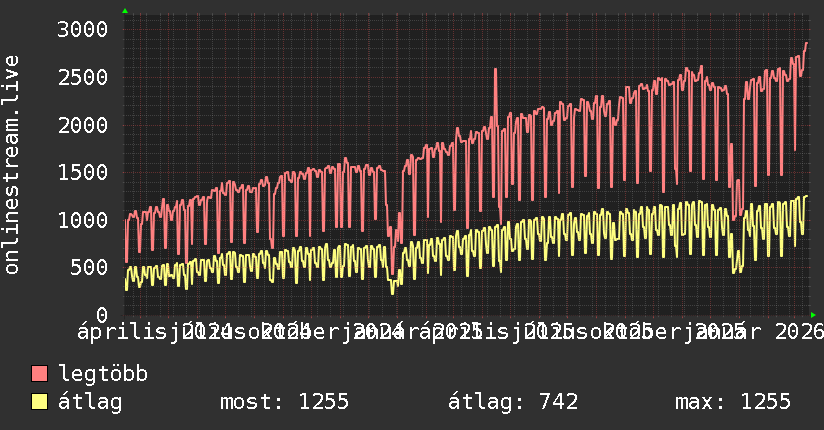Screen dimensions: 824x430
Task: Click the green arrow ending the x-axis
Action: pyautogui.click(x=813, y=315)
